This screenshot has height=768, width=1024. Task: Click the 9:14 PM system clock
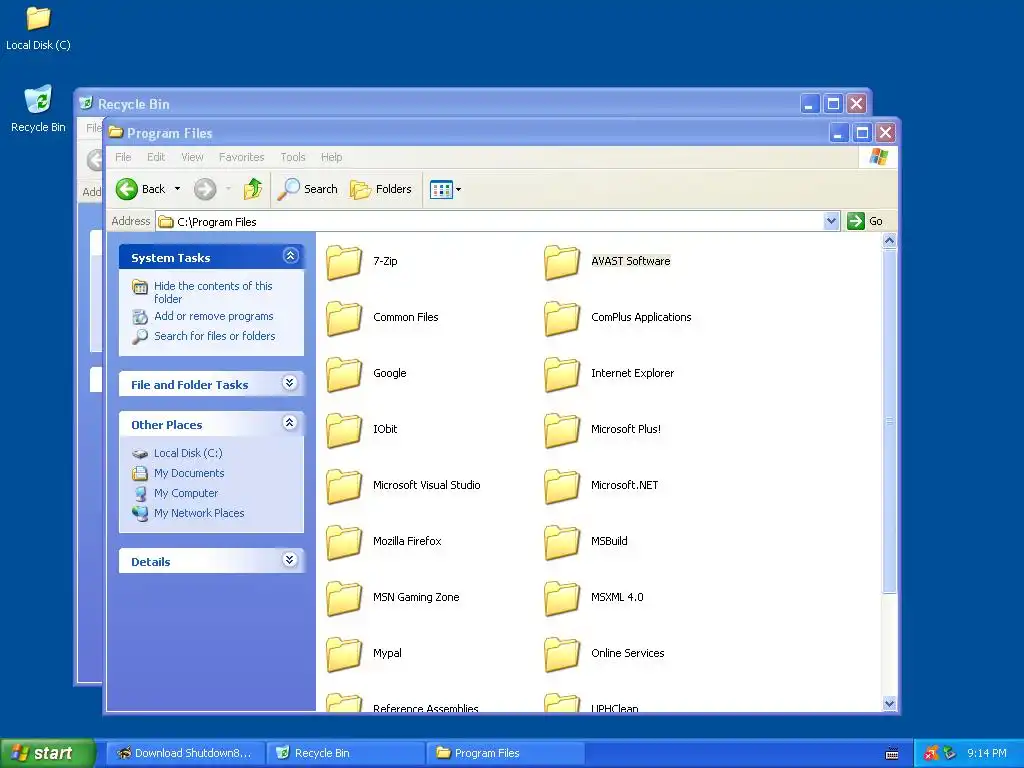pyautogui.click(x=986, y=754)
